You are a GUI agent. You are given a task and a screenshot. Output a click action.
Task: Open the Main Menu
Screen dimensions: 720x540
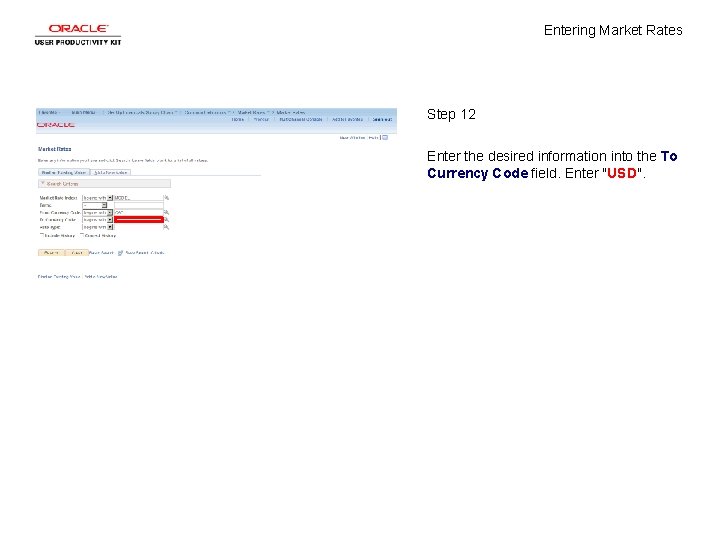pos(84,112)
